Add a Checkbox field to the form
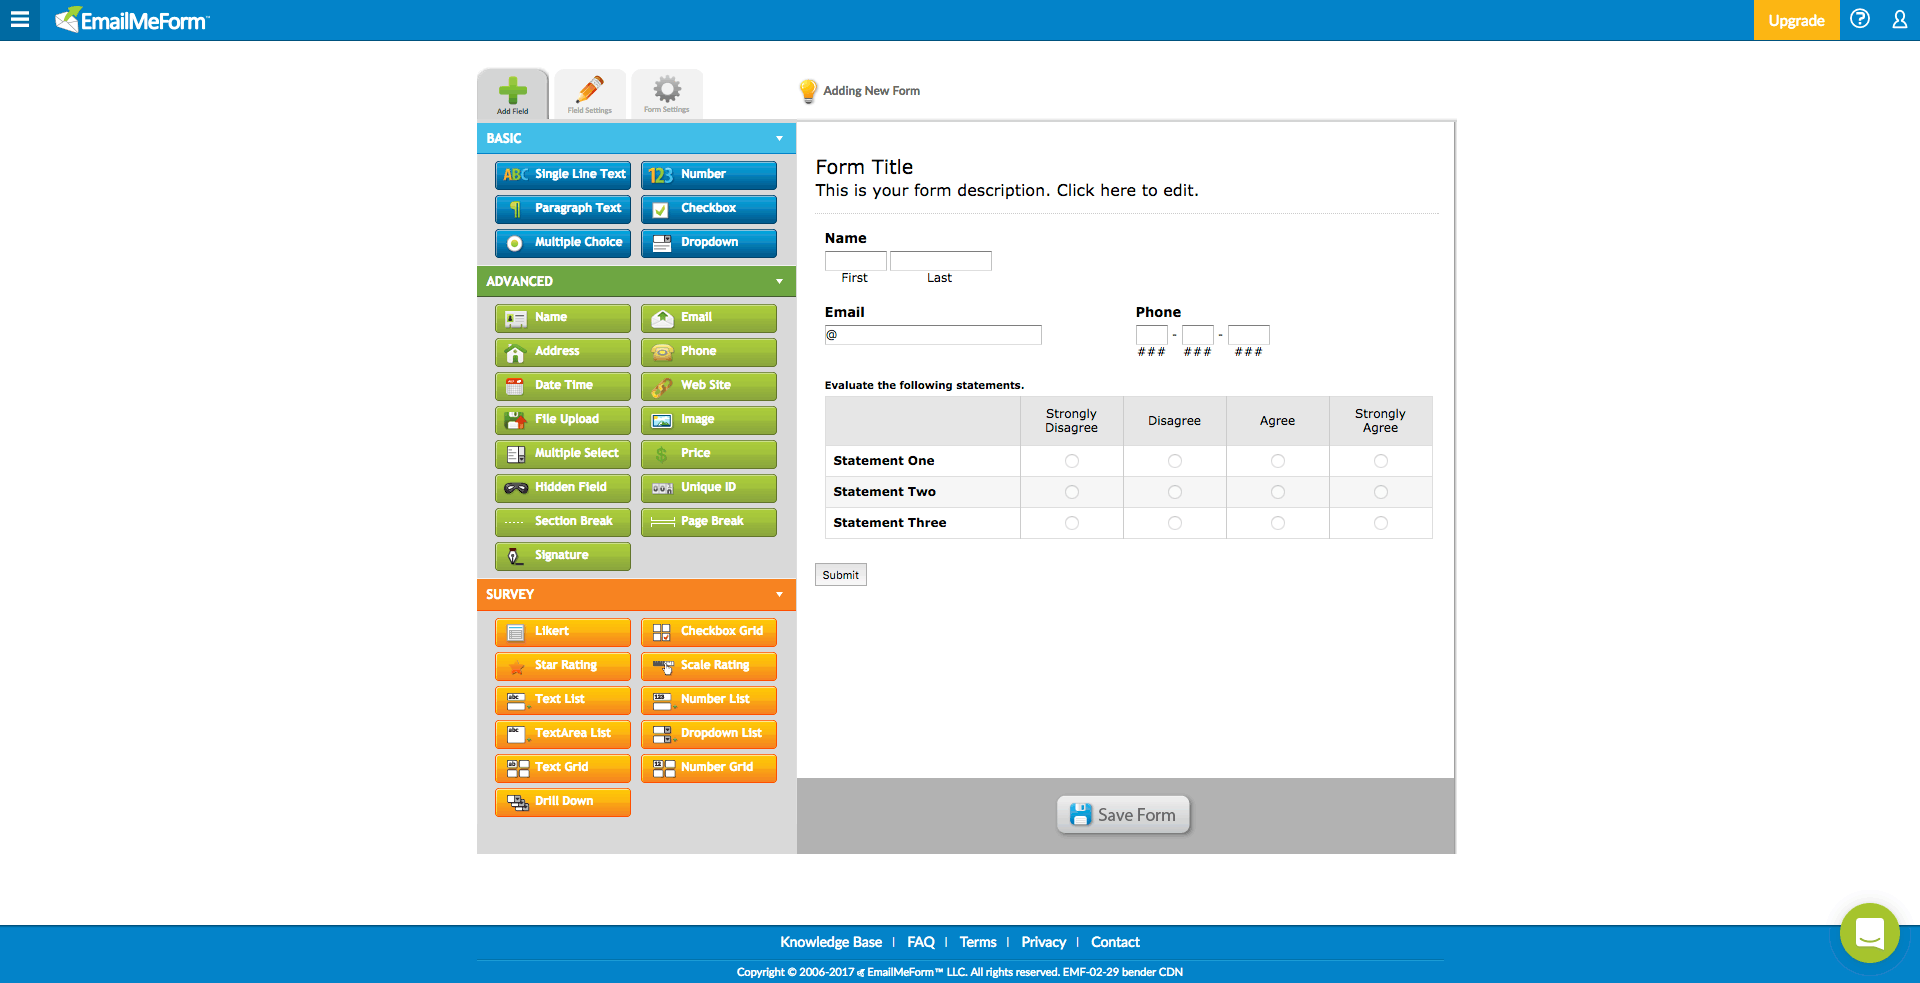Viewport: 1920px width, 983px height. point(708,209)
